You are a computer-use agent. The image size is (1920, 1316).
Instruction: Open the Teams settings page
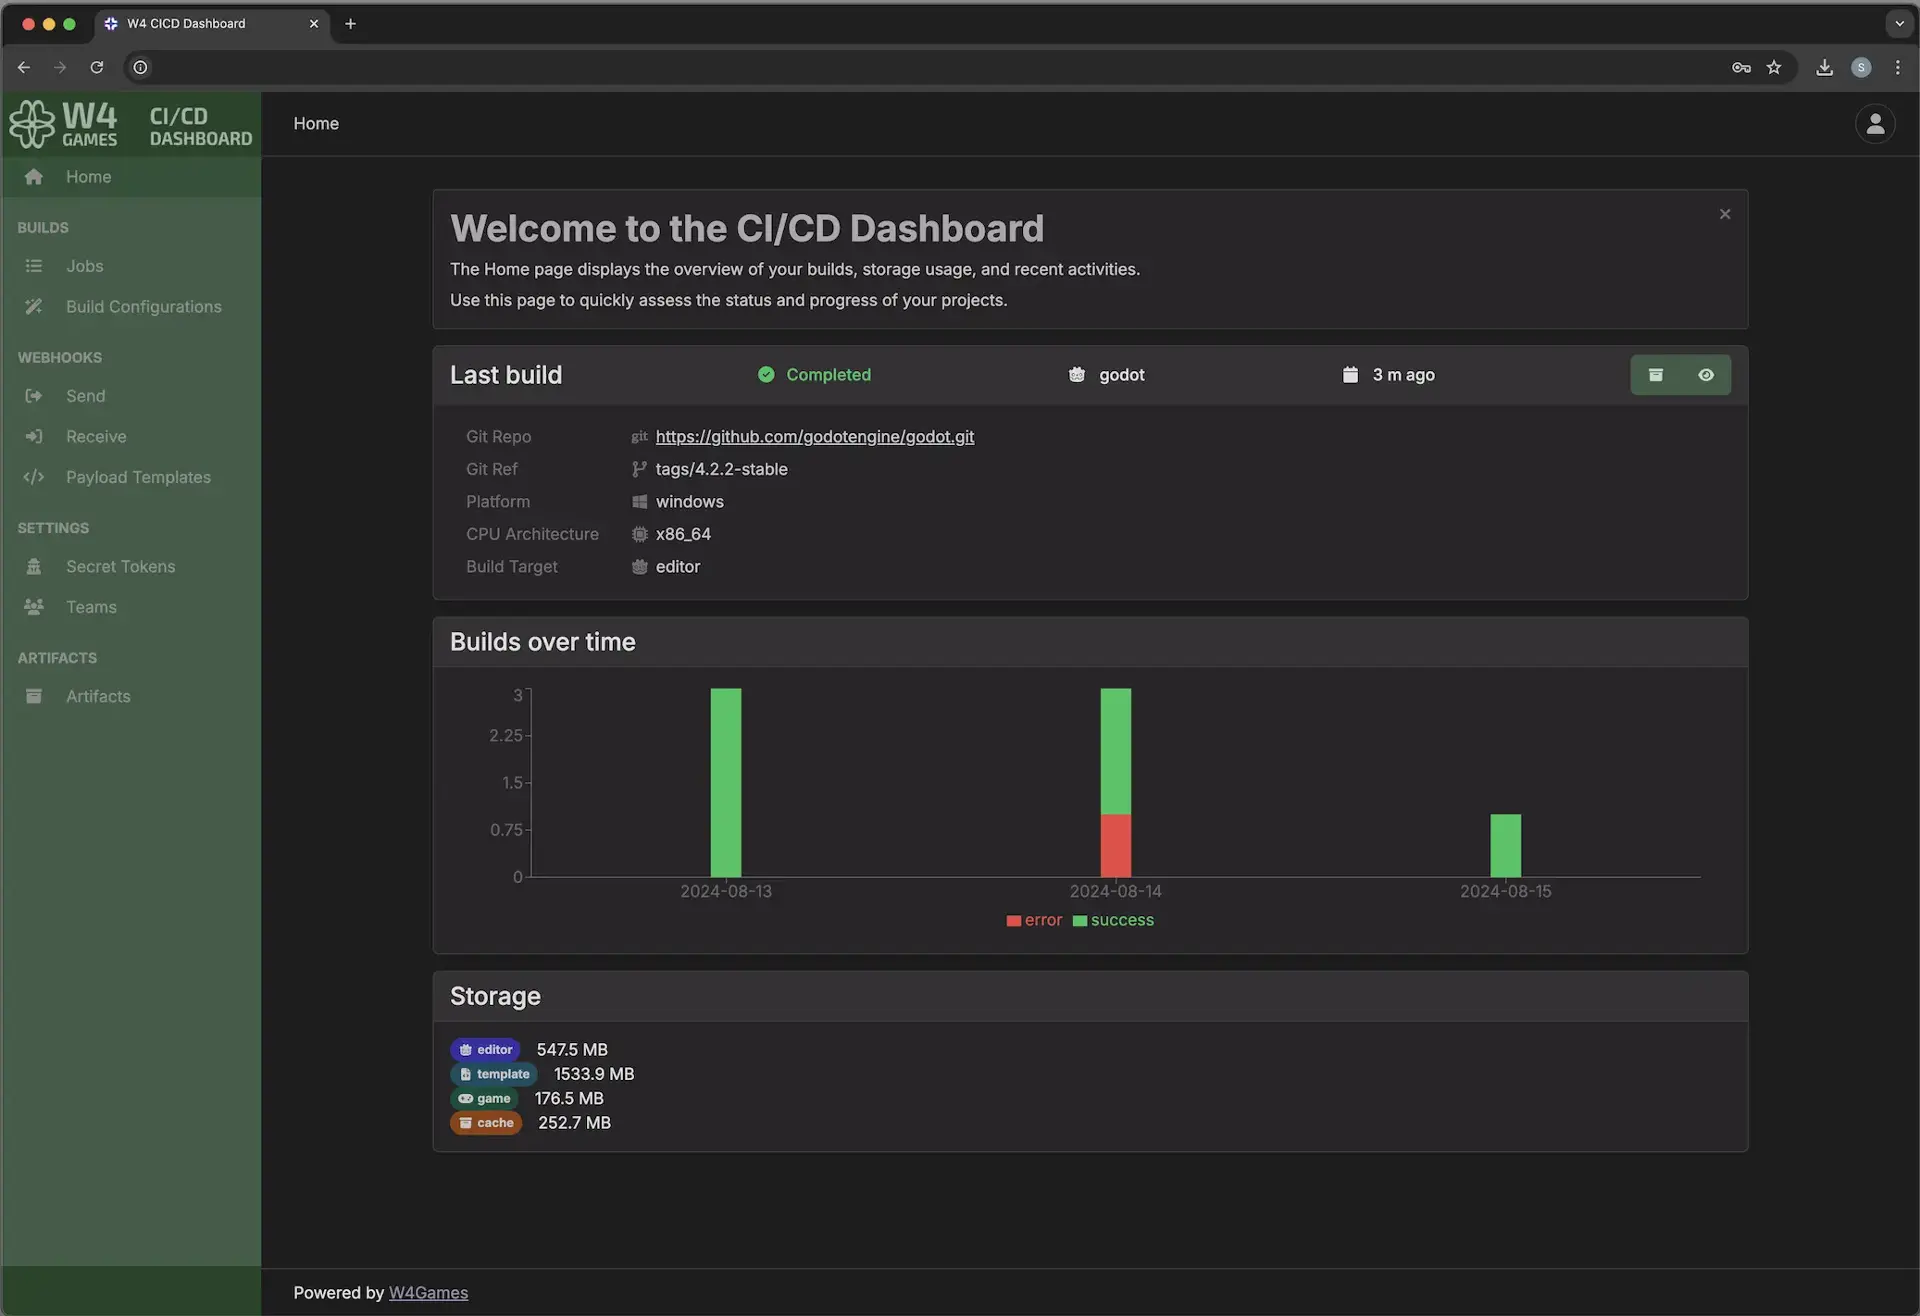(x=91, y=607)
